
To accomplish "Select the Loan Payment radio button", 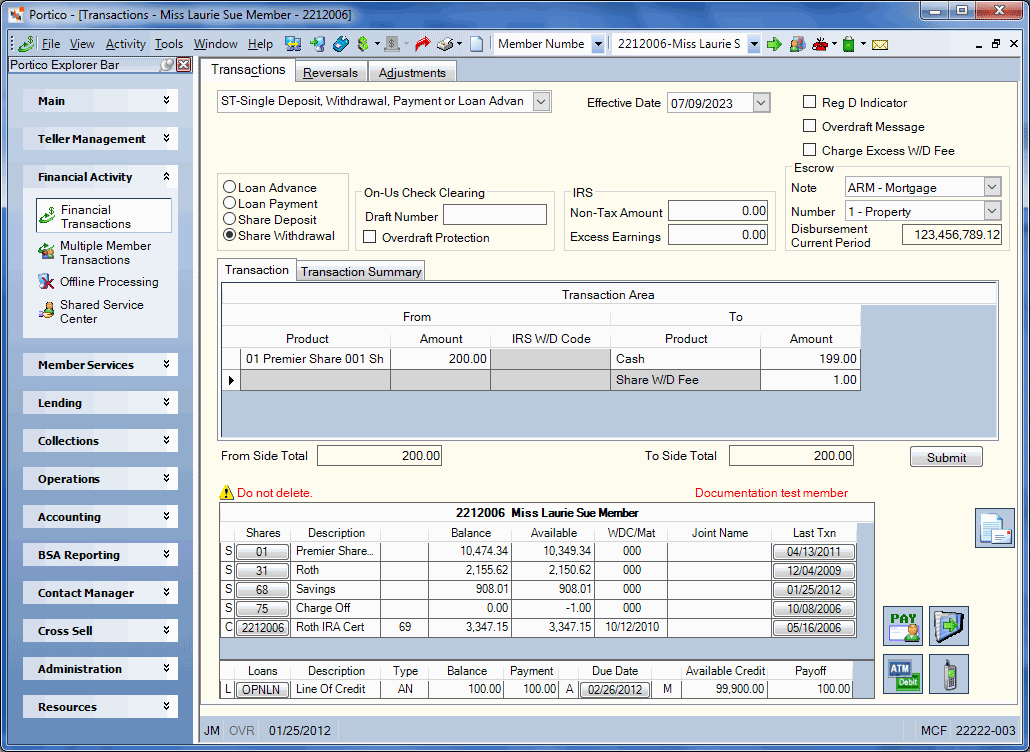I will click(x=229, y=204).
